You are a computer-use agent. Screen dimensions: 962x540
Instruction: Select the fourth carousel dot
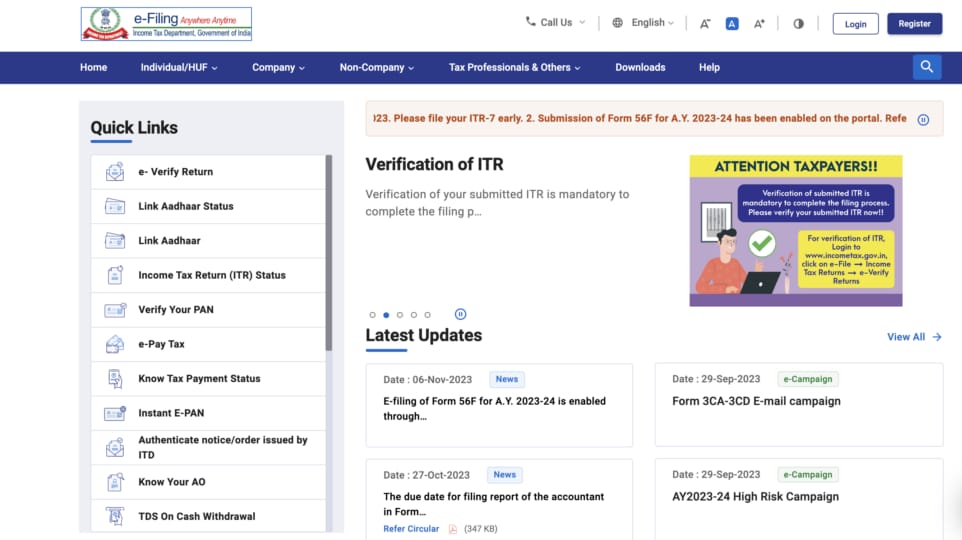414,315
